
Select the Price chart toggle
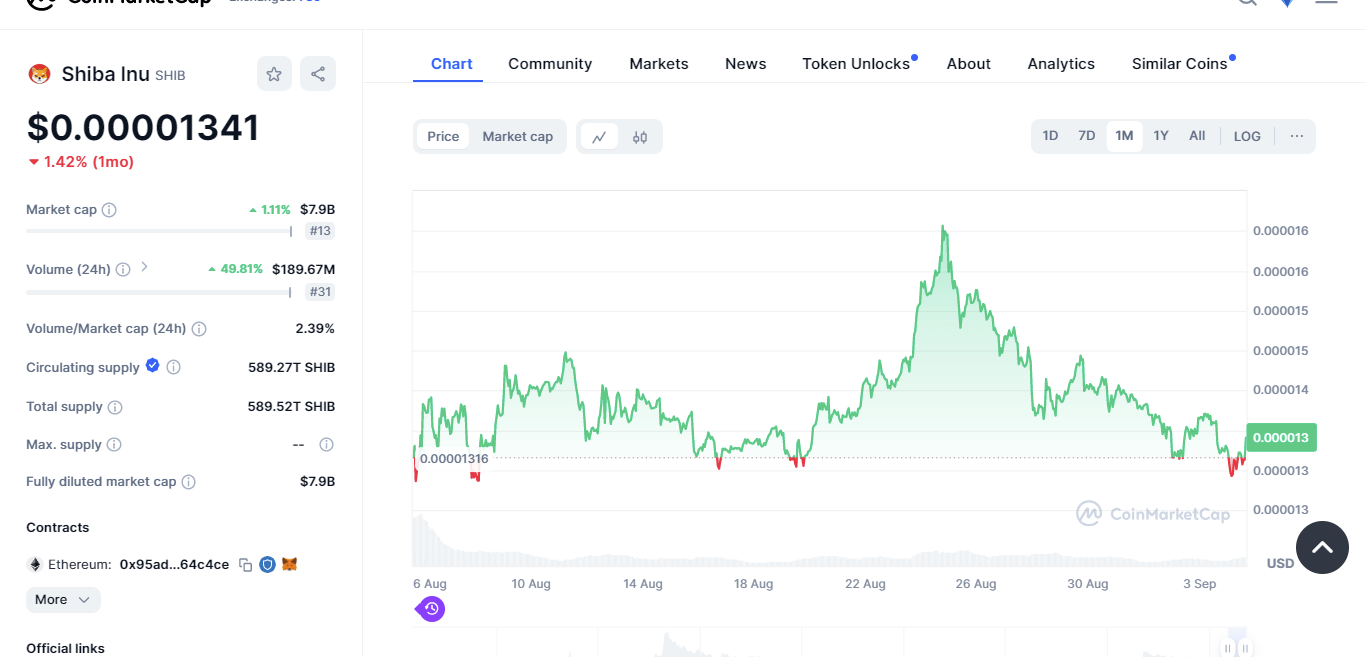pyautogui.click(x=443, y=137)
